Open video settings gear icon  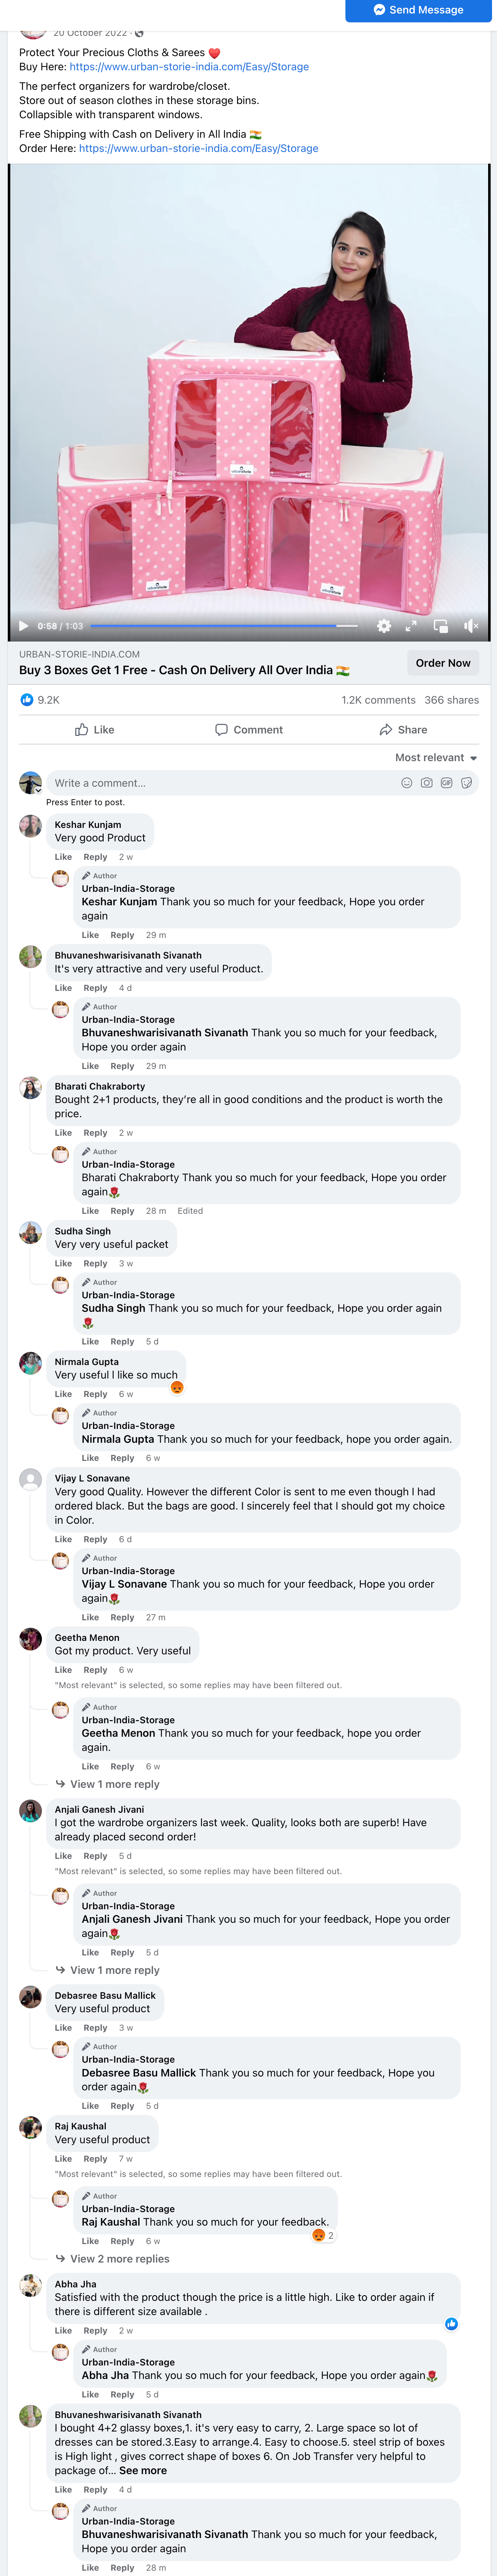click(x=383, y=626)
